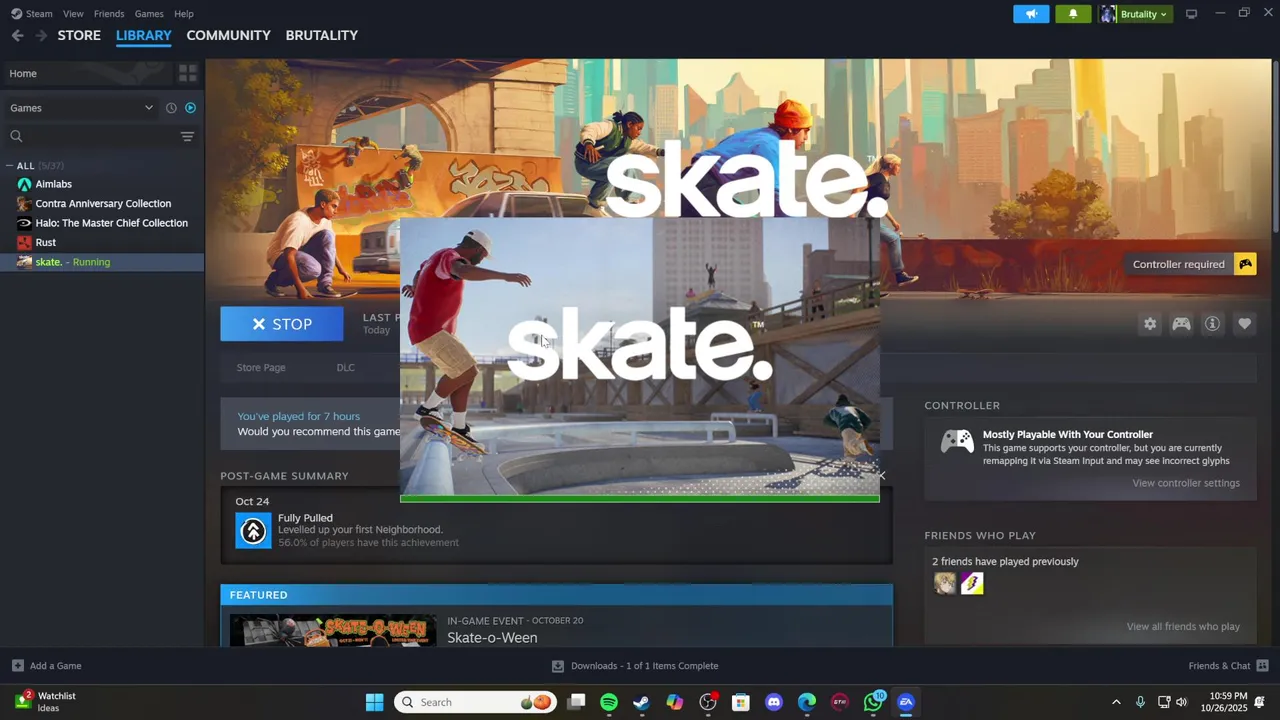Open the Help menu

tap(183, 14)
